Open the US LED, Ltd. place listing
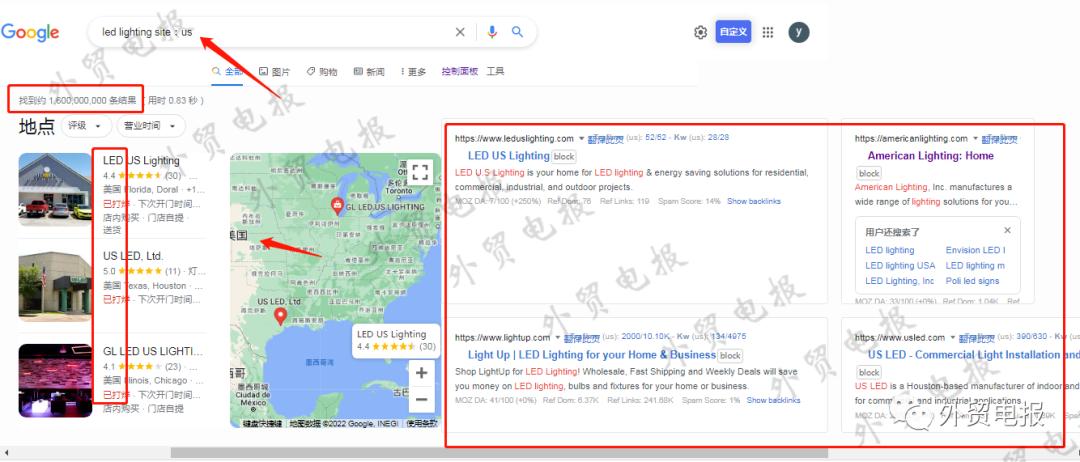This screenshot has width=1080, height=462. (x=133, y=256)
